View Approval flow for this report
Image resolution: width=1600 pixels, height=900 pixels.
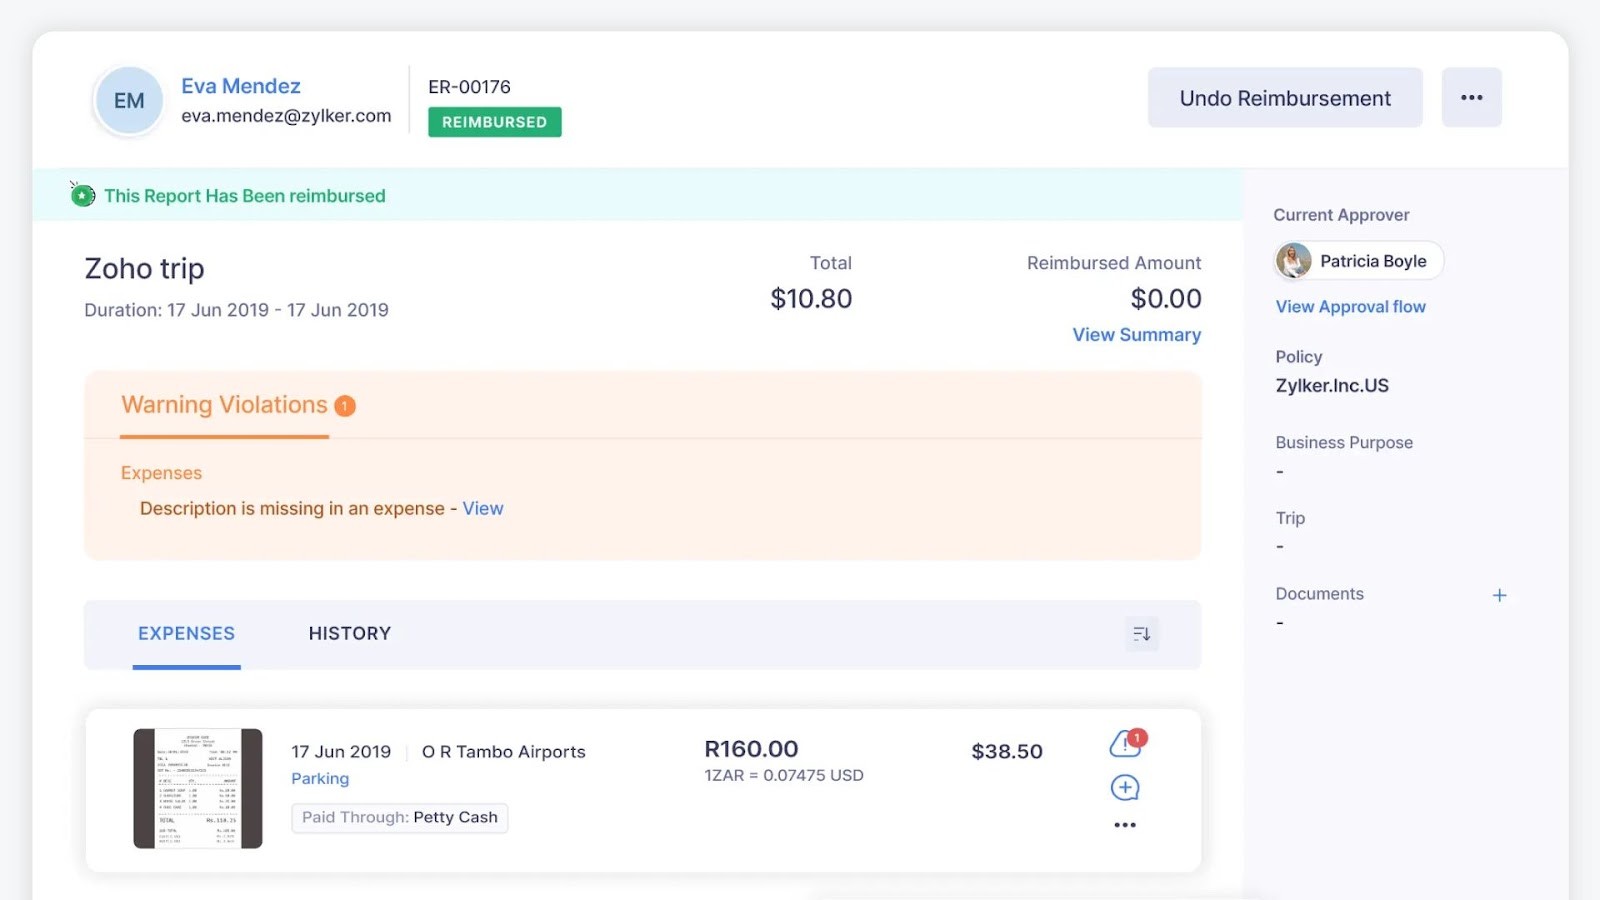pyautogui.click(x=1350, y=306)
